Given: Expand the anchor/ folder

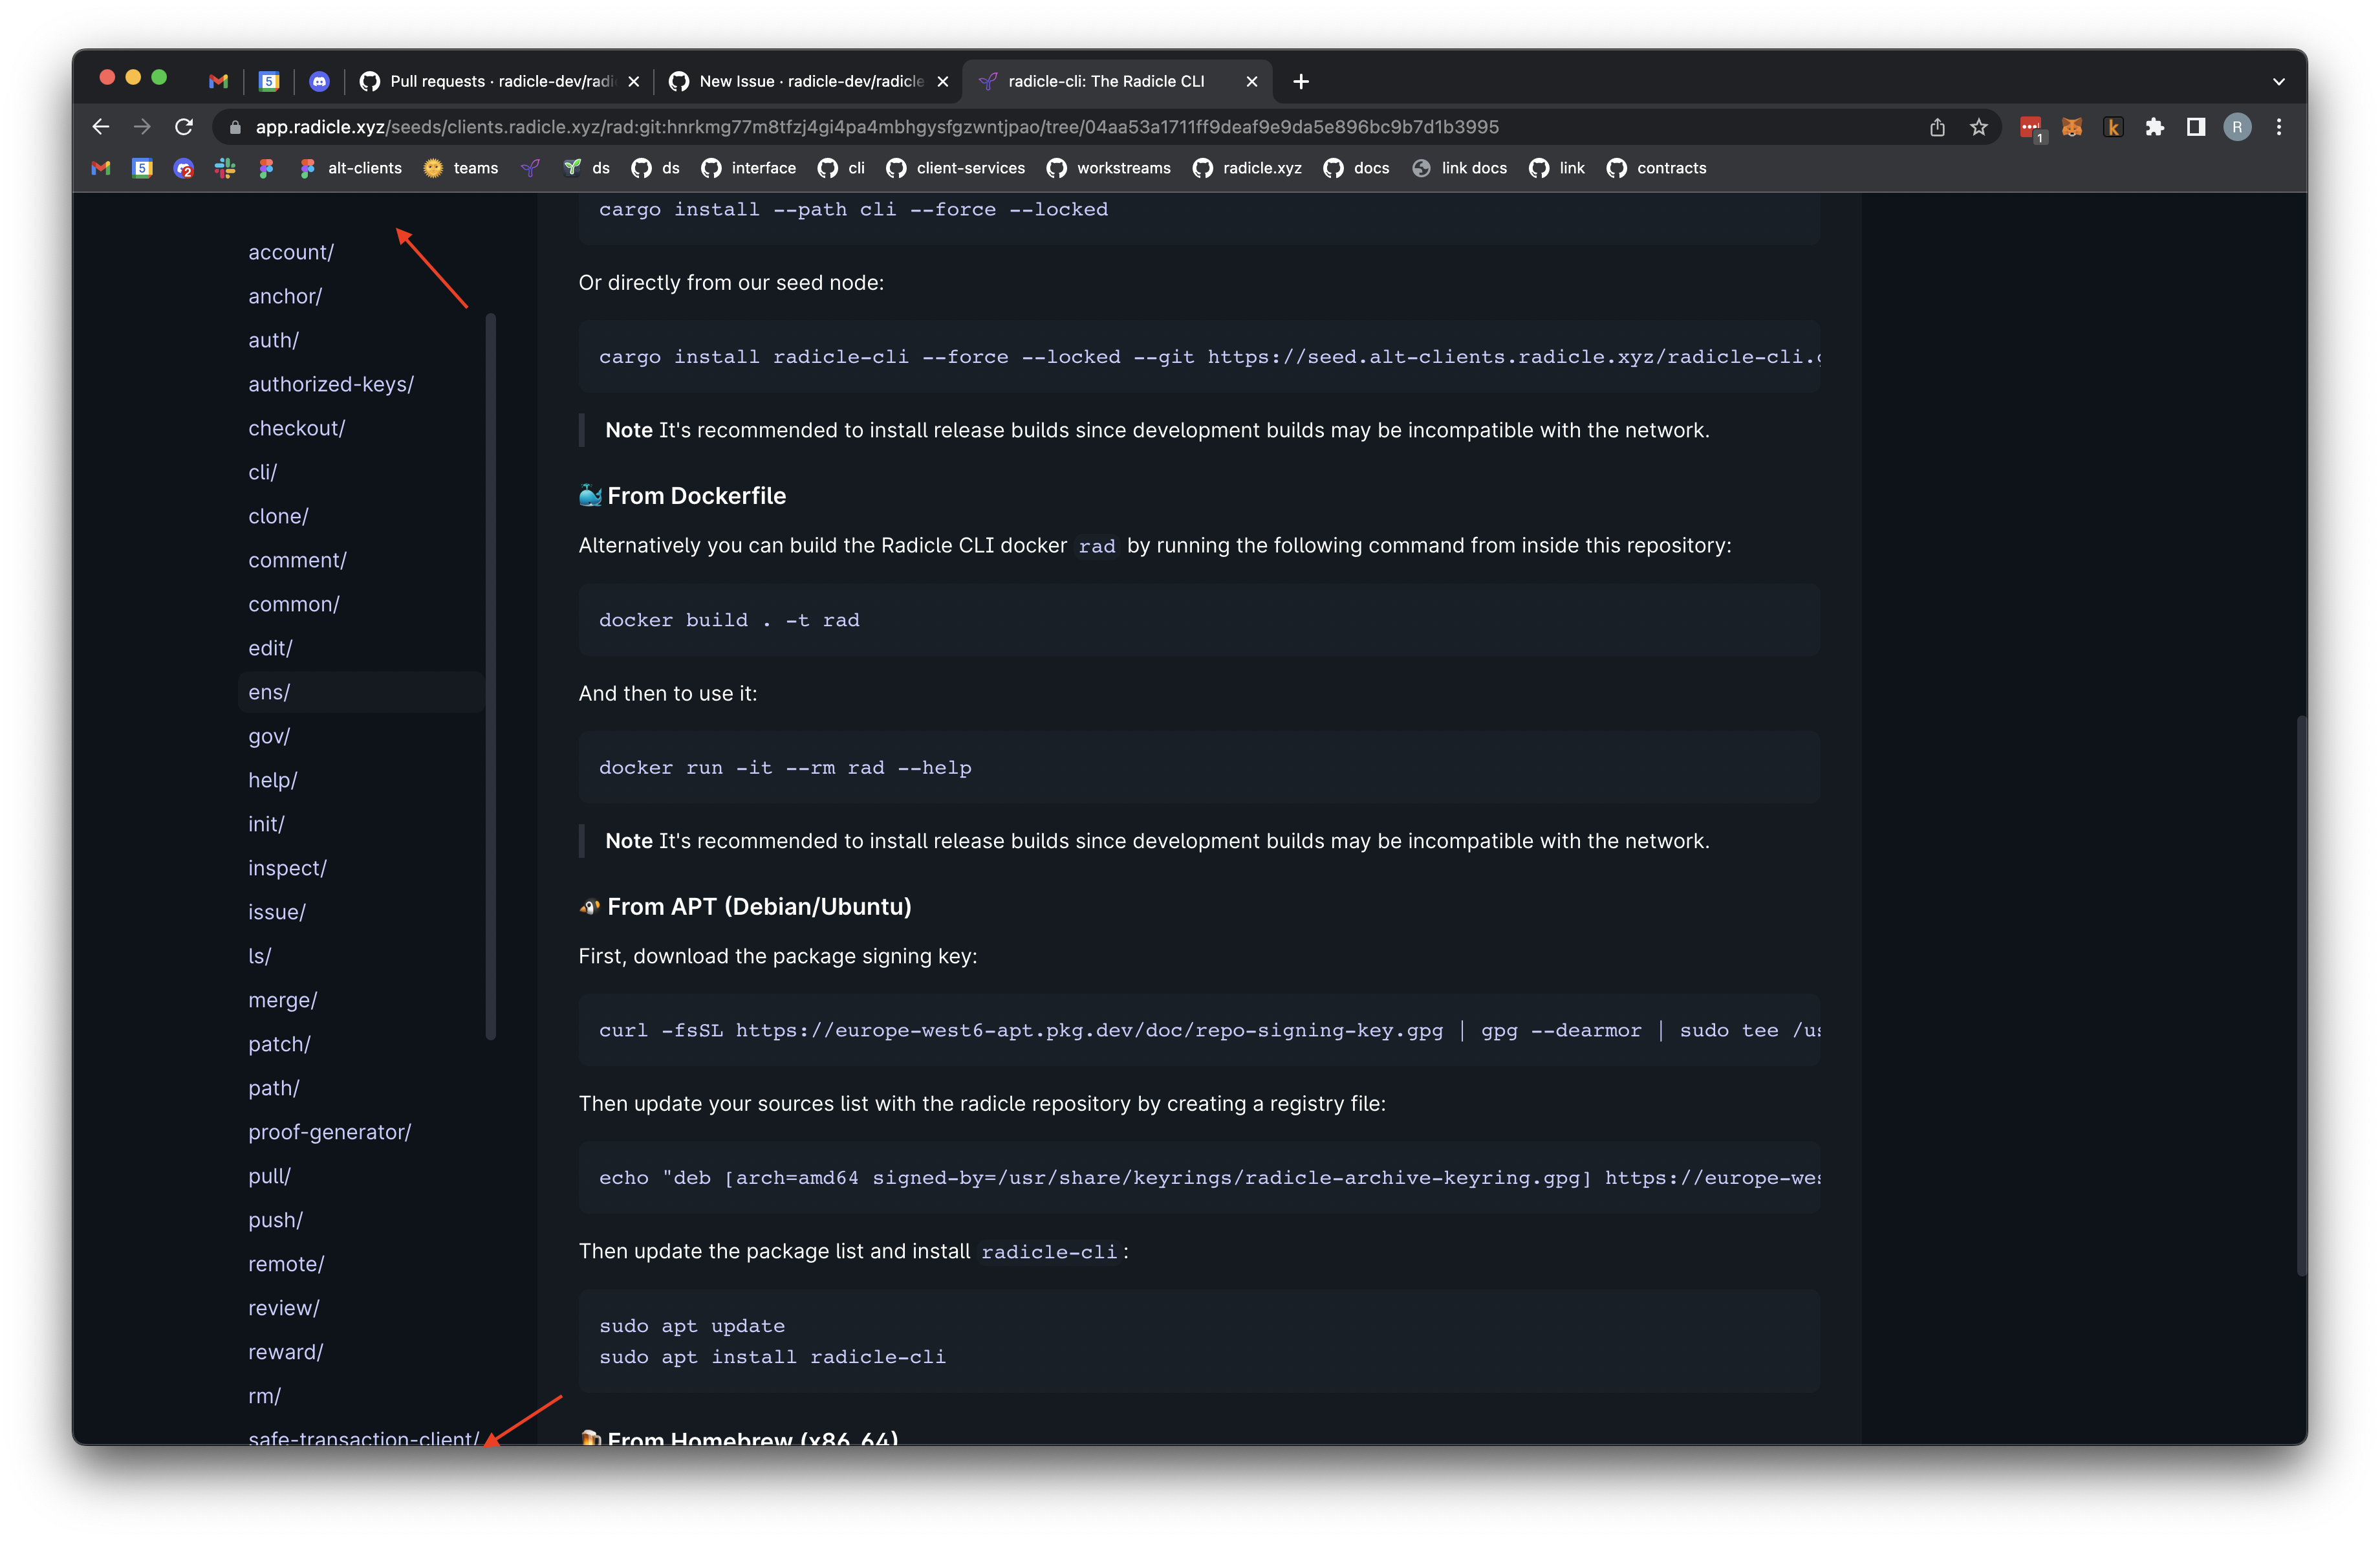Looking at the screenshot, I should coord(285,296).
